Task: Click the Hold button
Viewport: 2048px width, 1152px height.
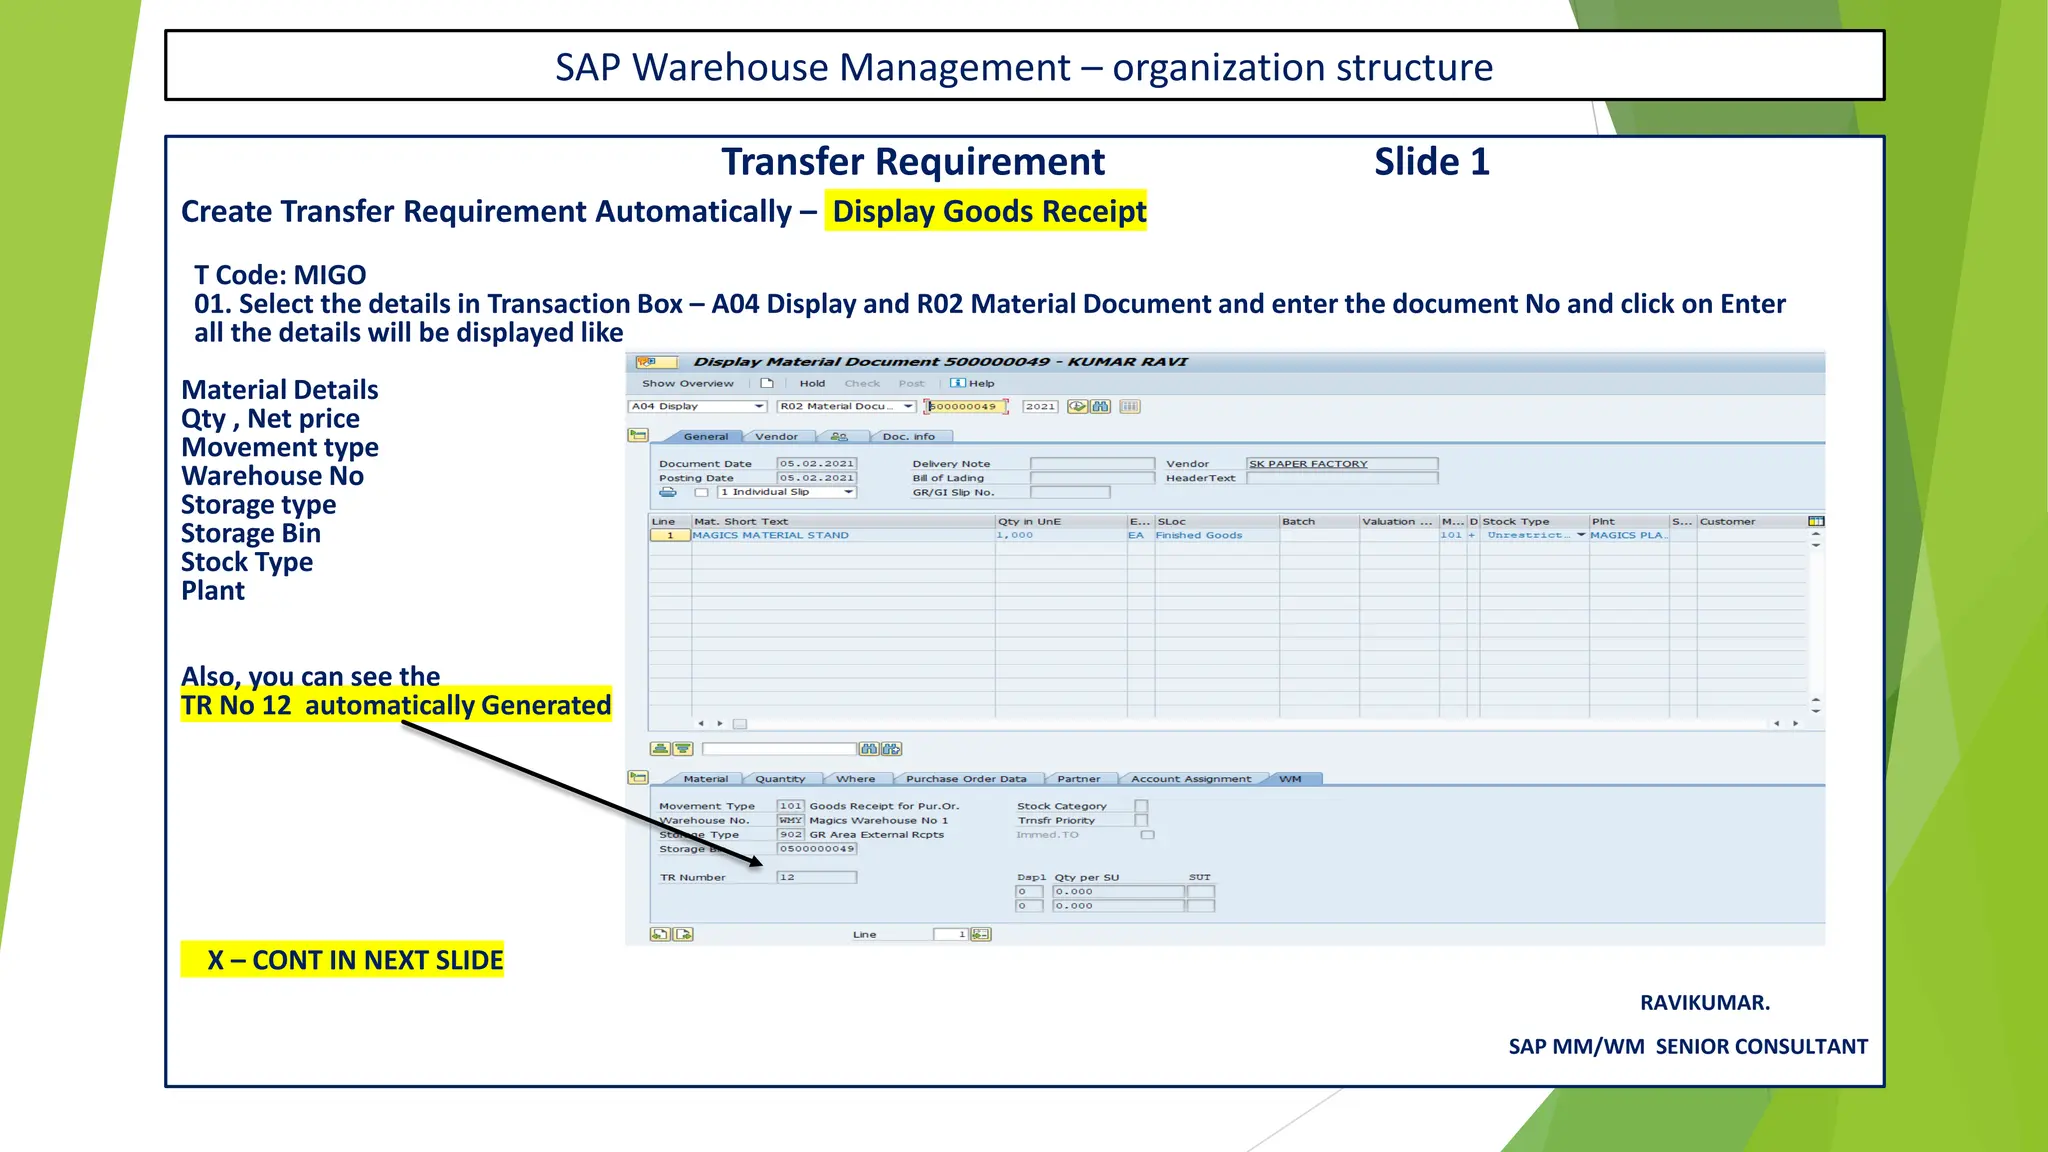Action: coord(812,383)
